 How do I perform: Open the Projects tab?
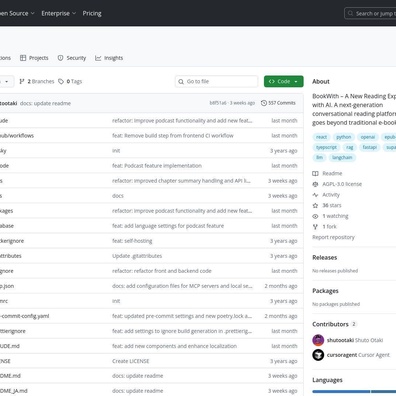click(x=34, y=58)
